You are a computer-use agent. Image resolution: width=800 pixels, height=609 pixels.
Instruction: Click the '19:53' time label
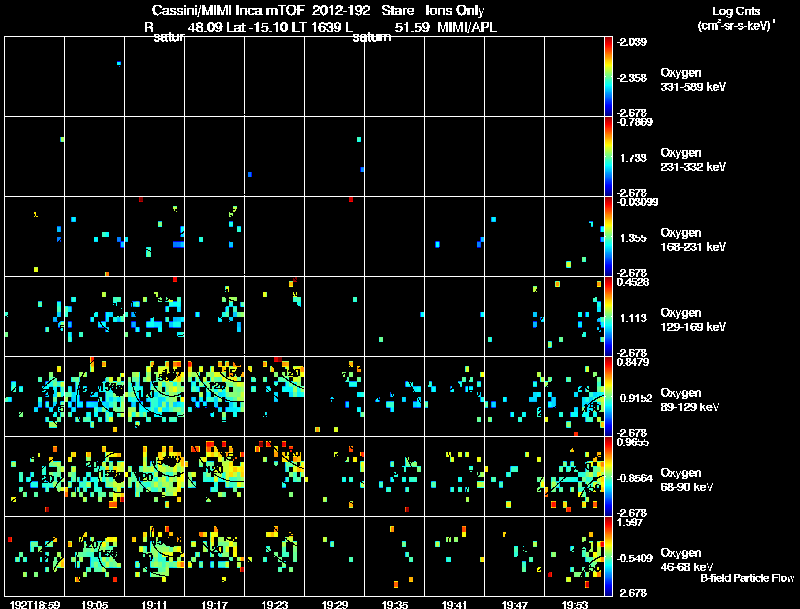[574, 605]
